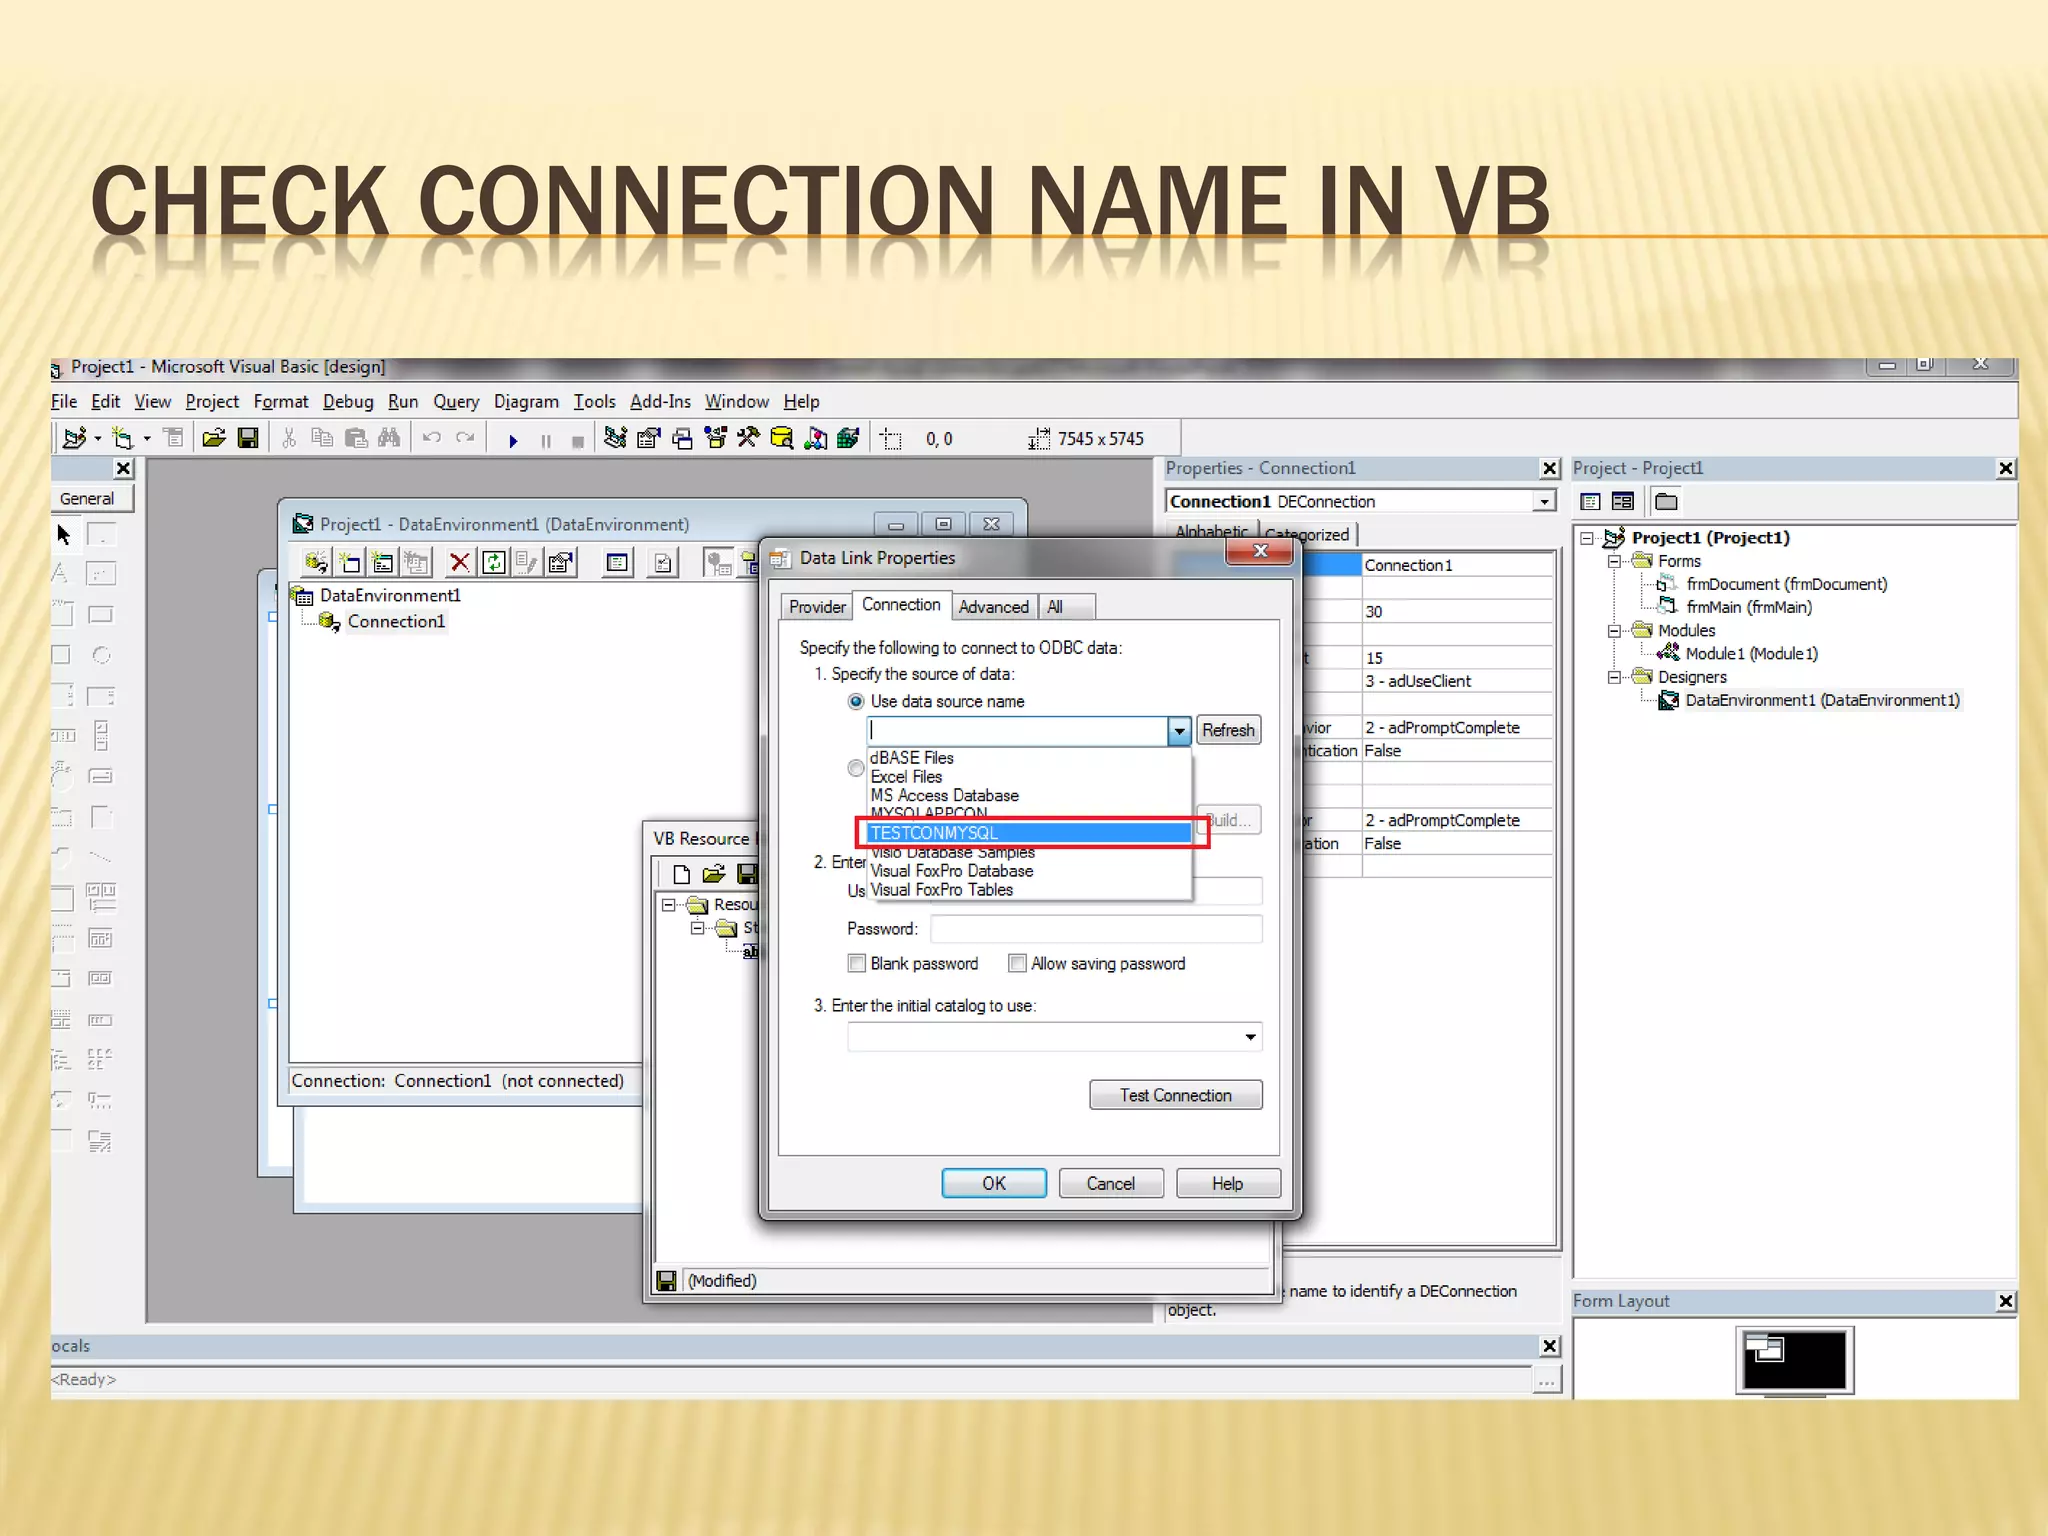Switch to the Provider tab
Screen dimensions: 2048x1536
(x=817, y=607)
